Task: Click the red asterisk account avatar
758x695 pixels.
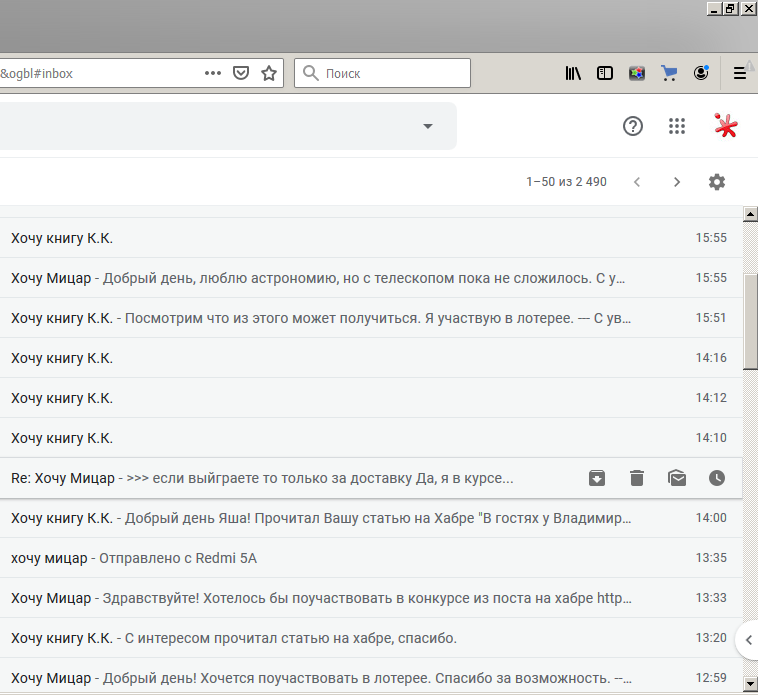Action: point(726,126)
